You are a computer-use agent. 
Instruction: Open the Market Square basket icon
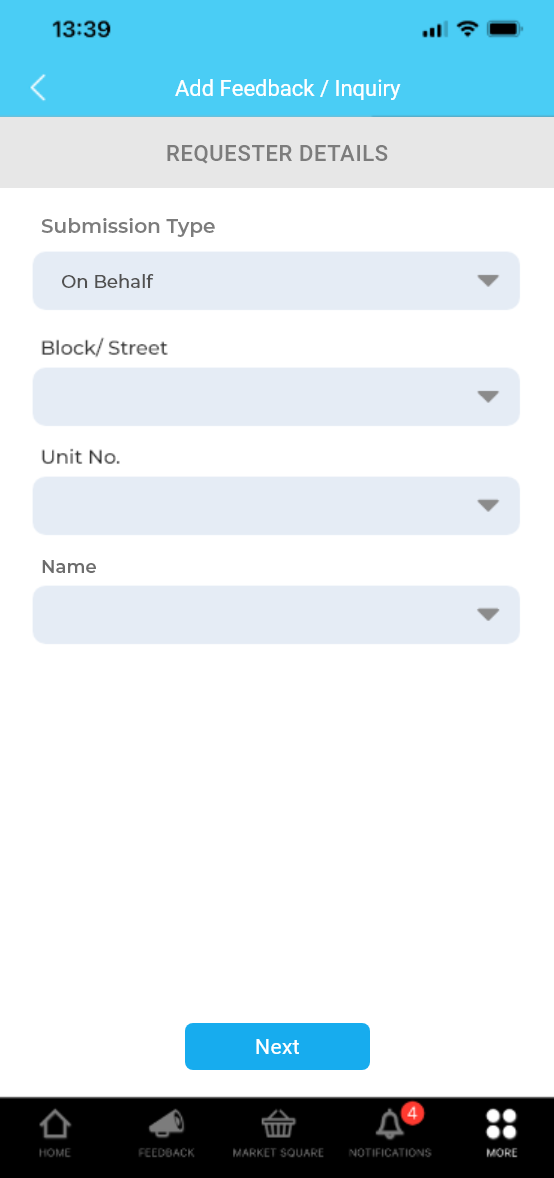278,1125
